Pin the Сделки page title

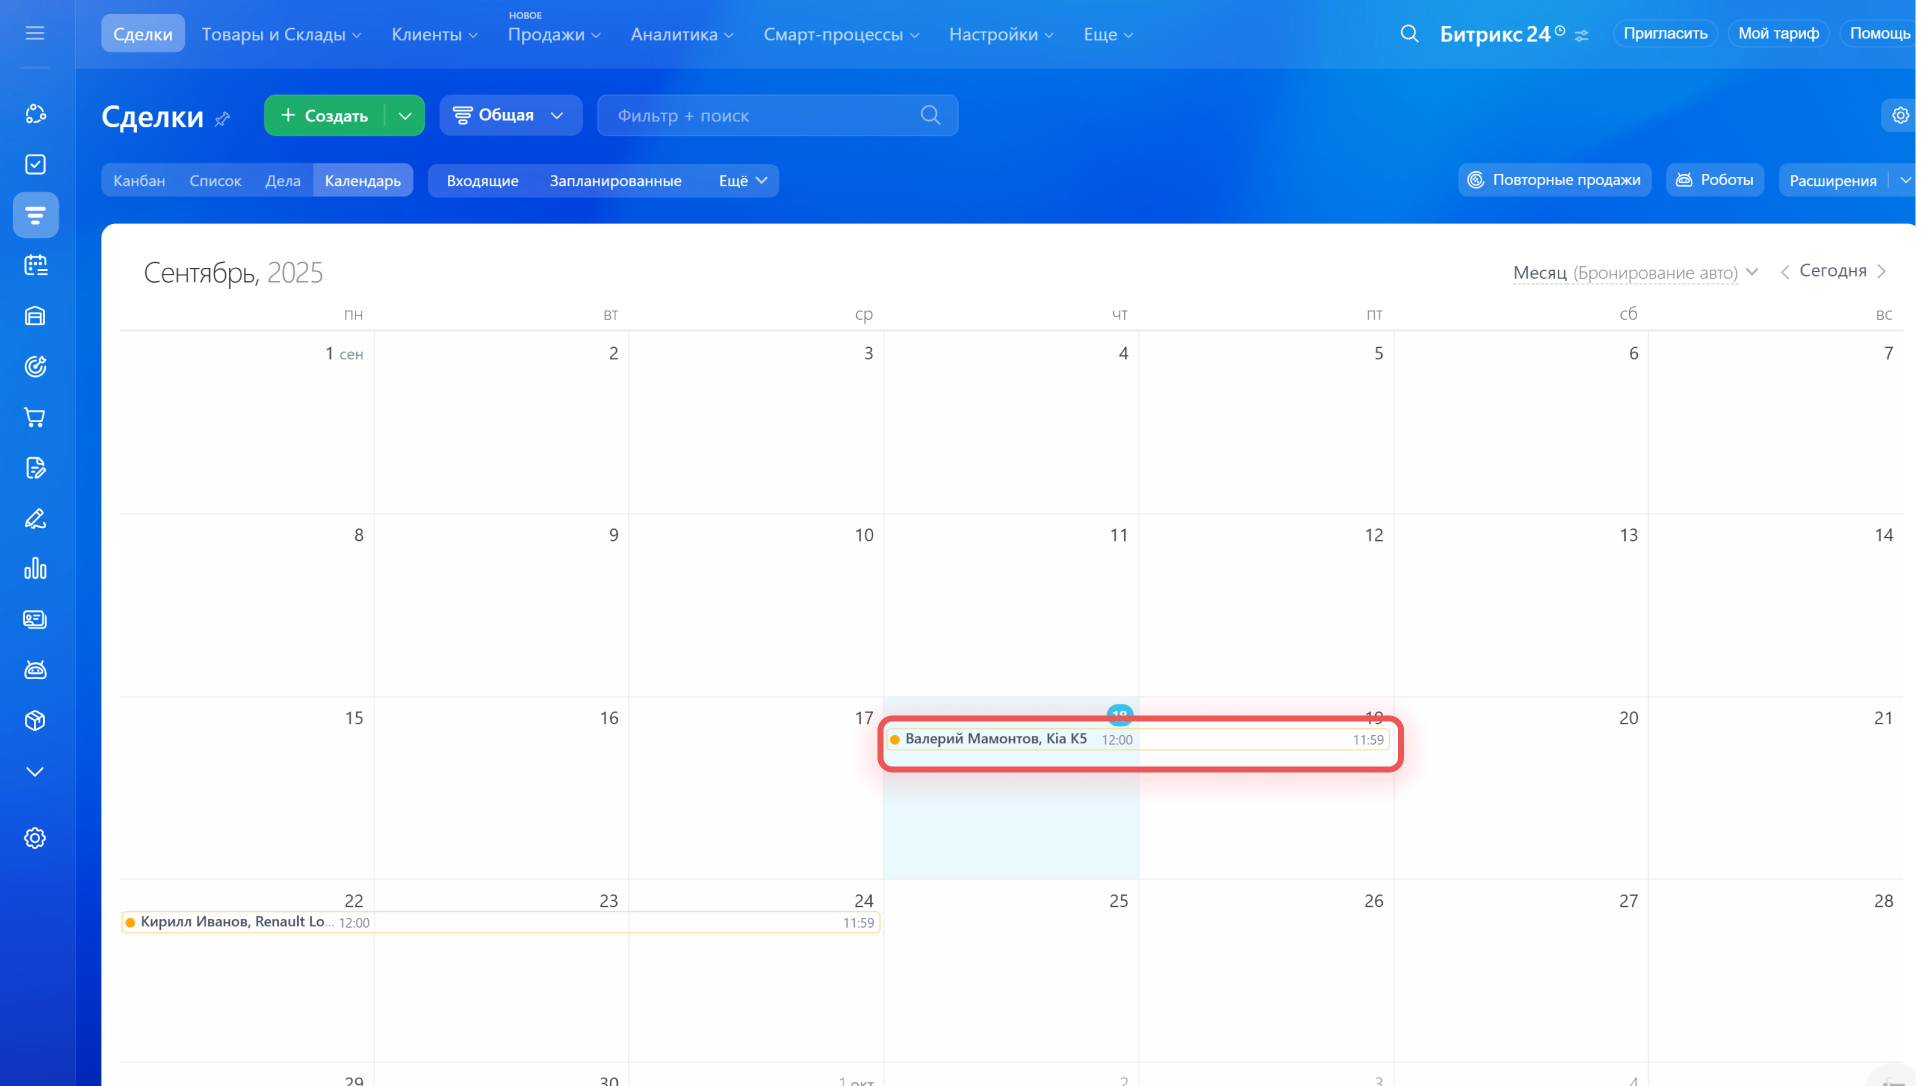pyautogui.click(x=223, y=119)
